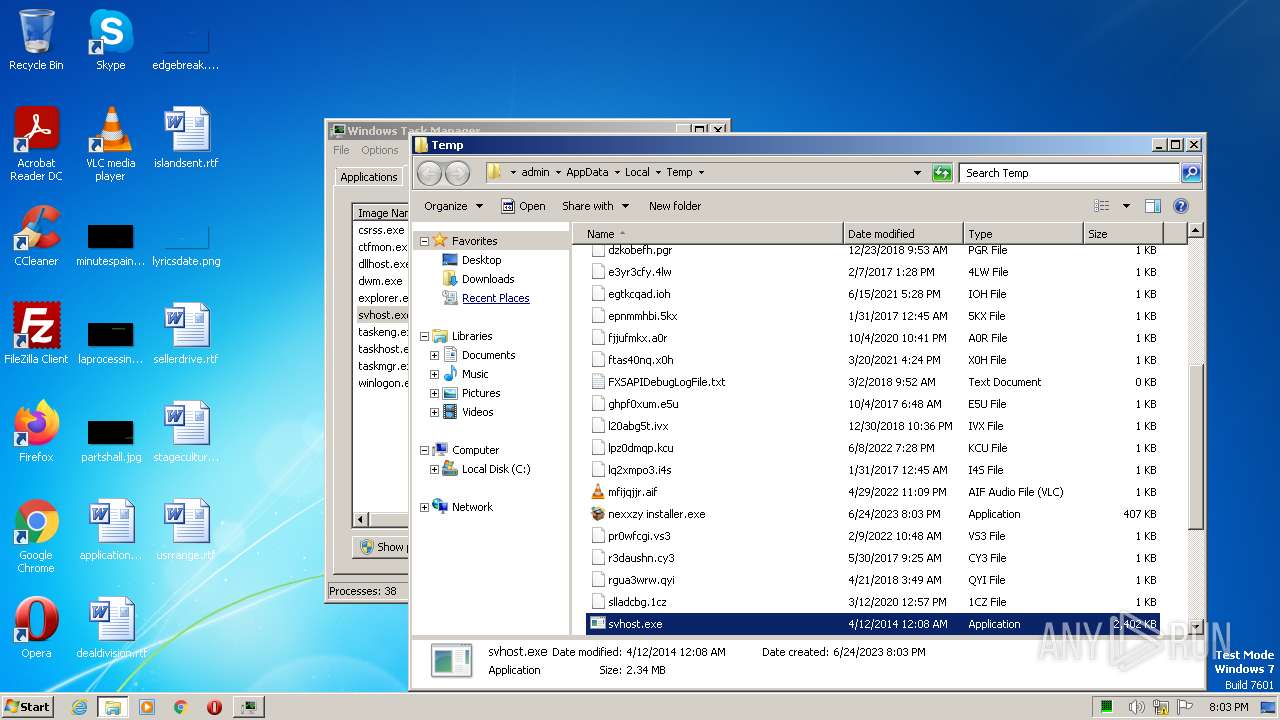This screenshot has height=720, width=1280.
Task: Select nexxzy installer.exe file
Action: point(656,514)
